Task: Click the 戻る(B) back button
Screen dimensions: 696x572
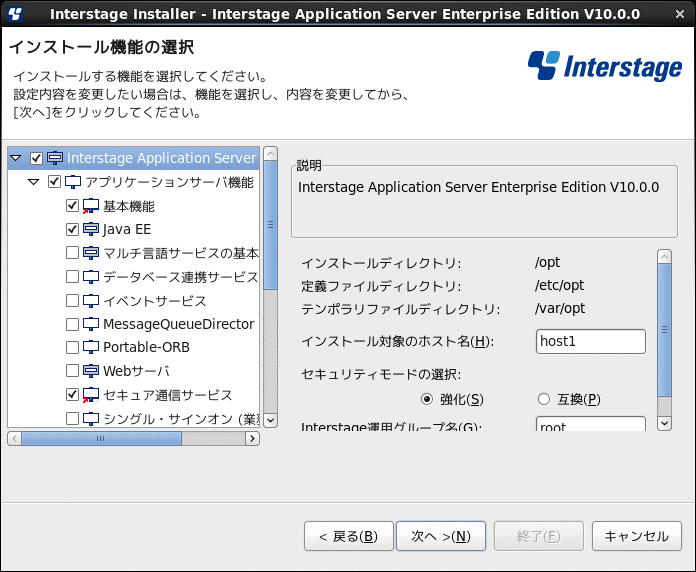Action: [349, 536]
